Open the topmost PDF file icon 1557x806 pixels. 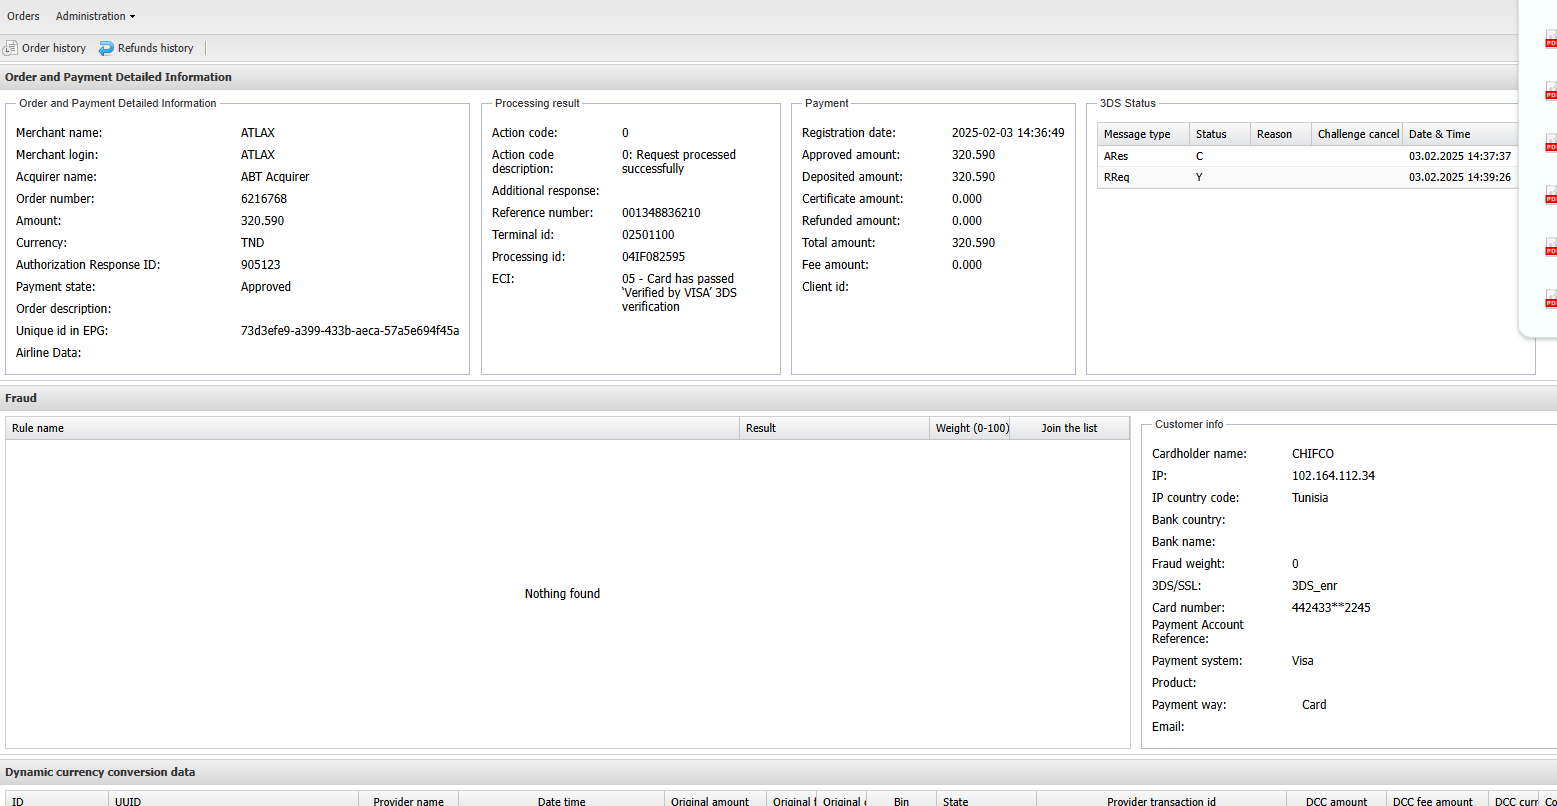click(x=1551, y=39)
